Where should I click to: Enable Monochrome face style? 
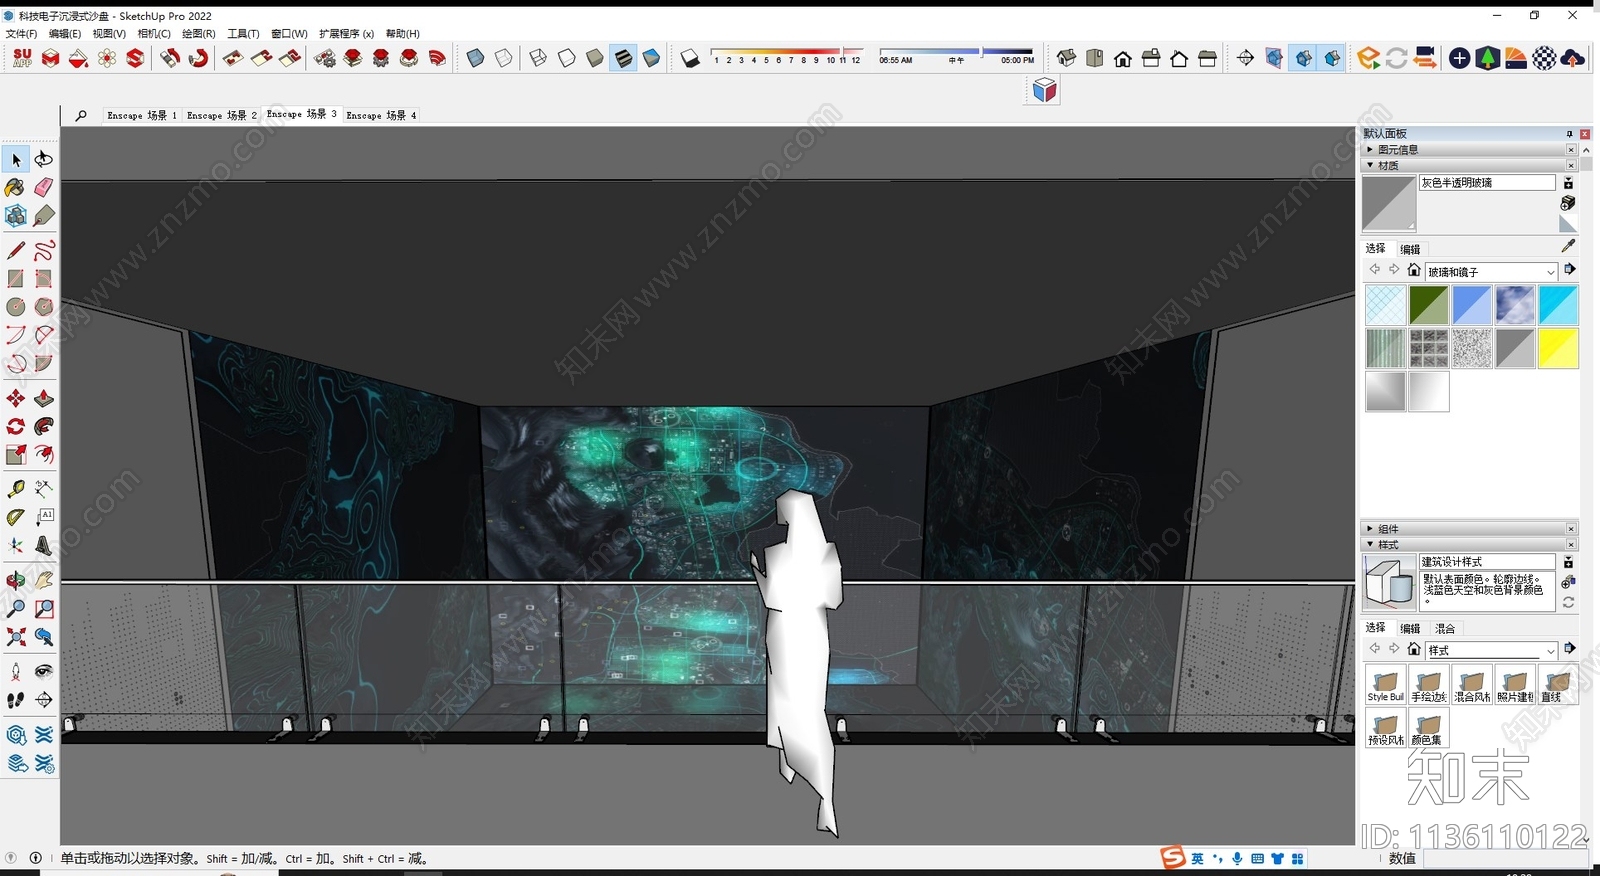[x=651, y=59]
